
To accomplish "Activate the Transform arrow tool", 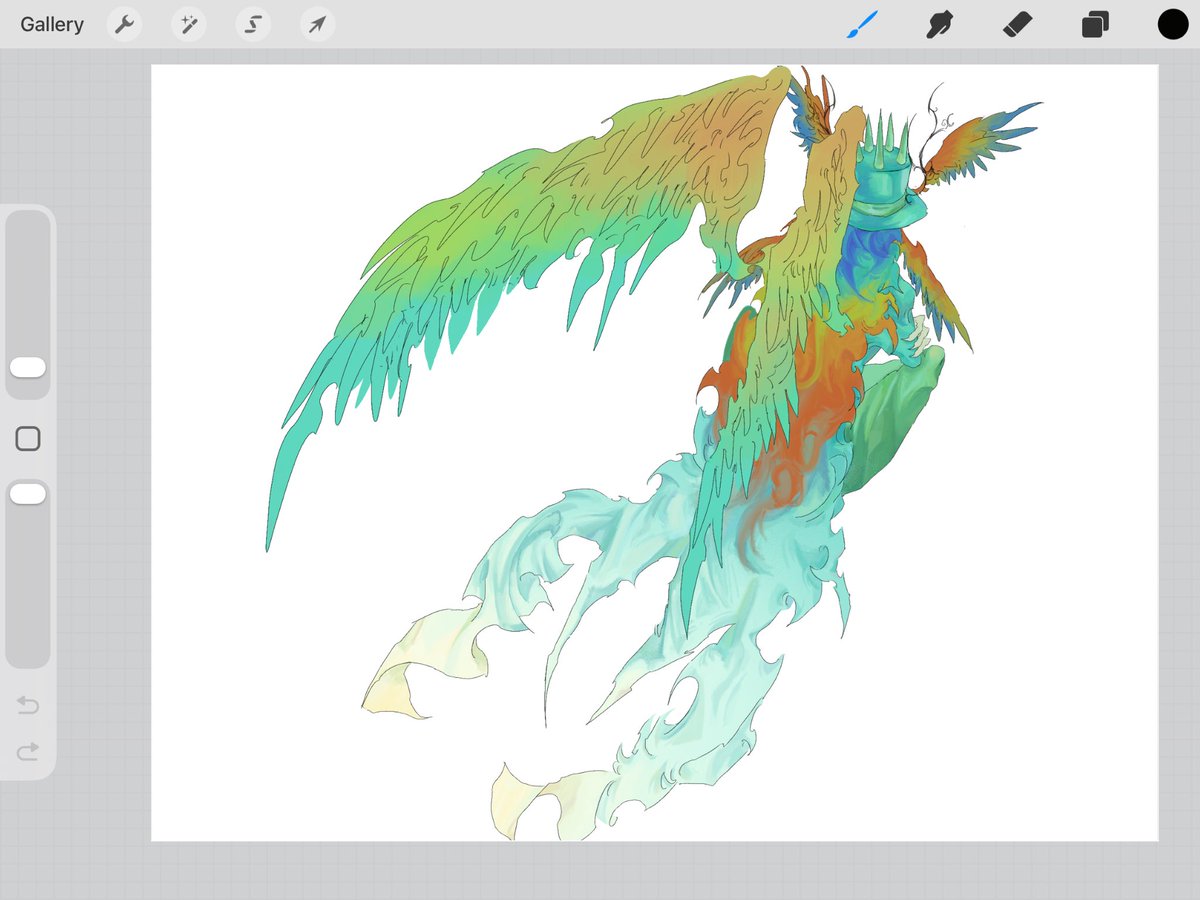I will coord(317,25).
